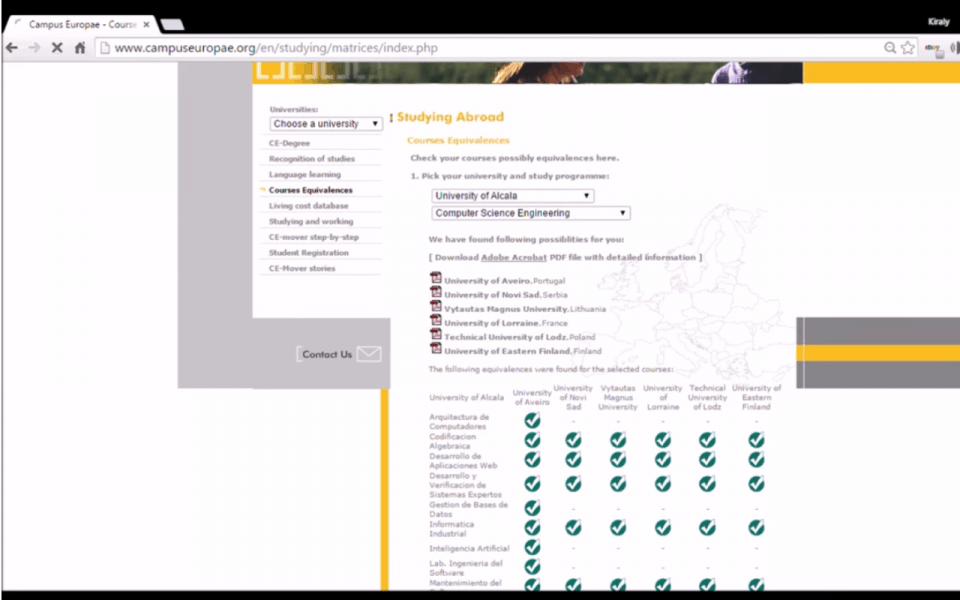Click Eastern Finland checkmark for Informatica Industrial
The image size is (960, 600).
click(756, 527)
